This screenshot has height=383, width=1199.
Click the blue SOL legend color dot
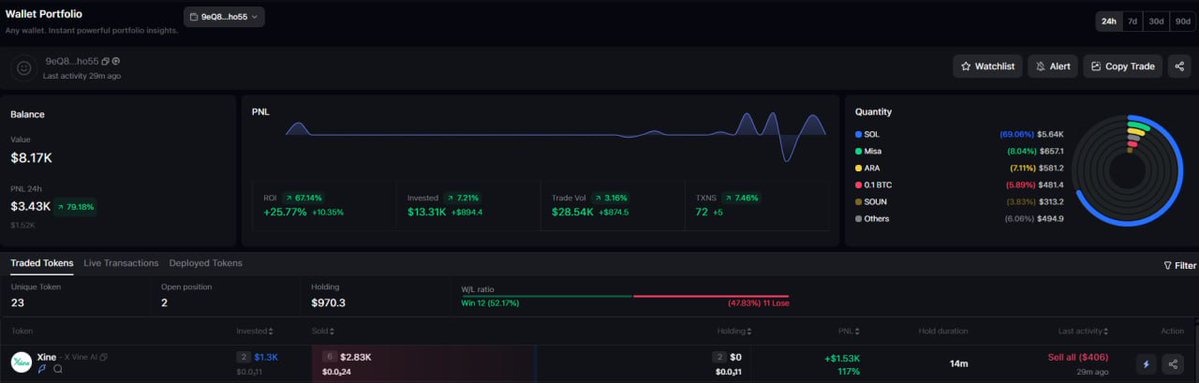(x=859, y=135)
